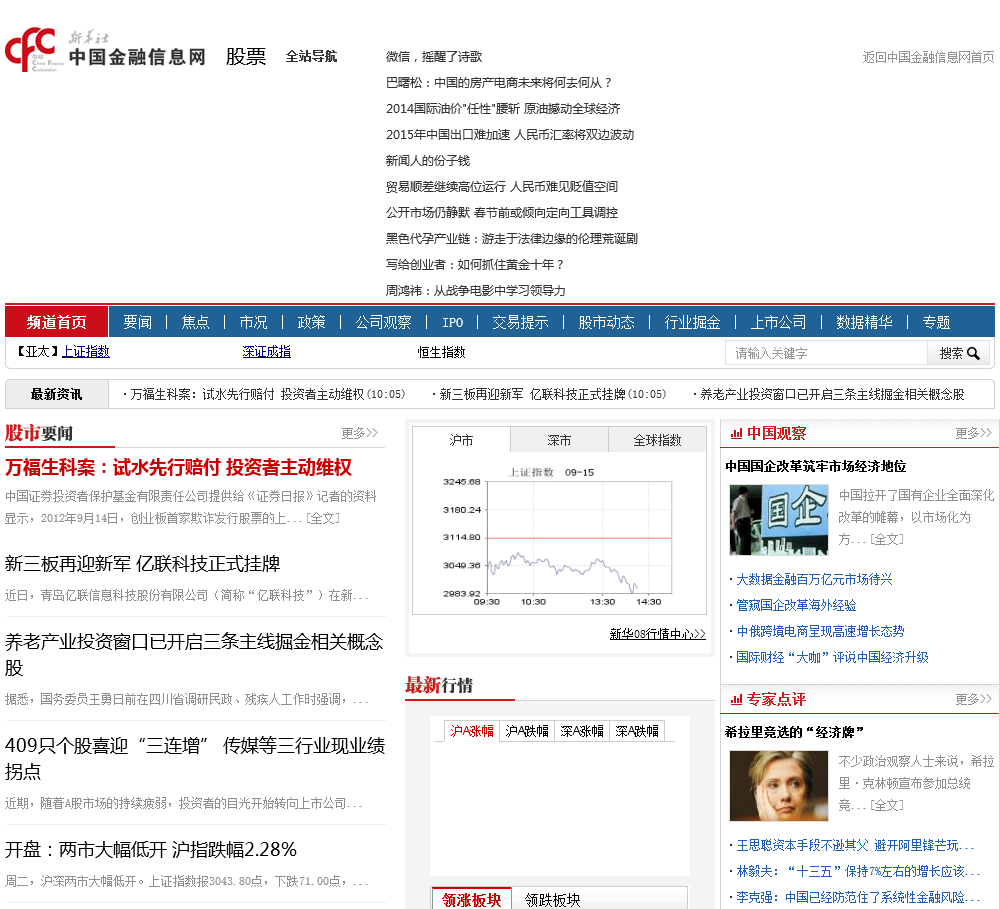Image resolution: width=1000 pixels, height=909 pixels.
Task: Select the 深A跌幅 tab
Action: [636, 731]
